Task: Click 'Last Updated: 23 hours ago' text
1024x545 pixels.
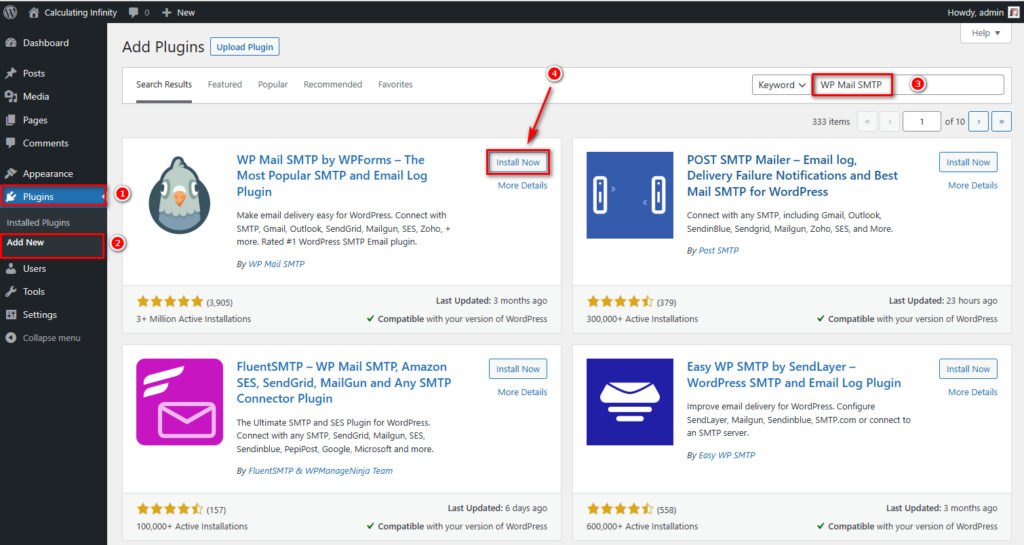Action: pos(943,301)
